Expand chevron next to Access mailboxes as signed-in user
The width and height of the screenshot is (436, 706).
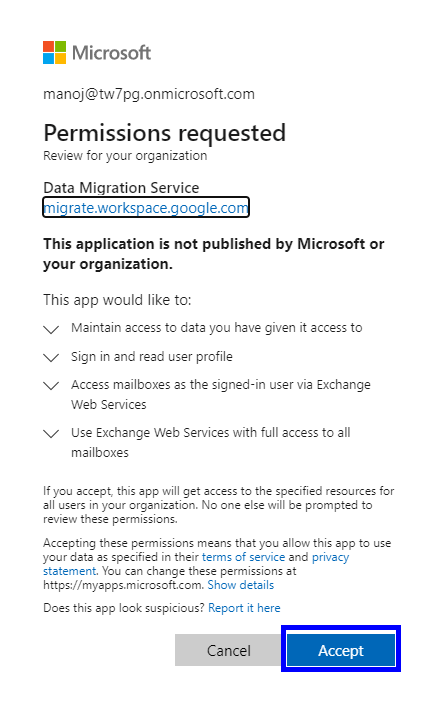(x=51, y=386)
